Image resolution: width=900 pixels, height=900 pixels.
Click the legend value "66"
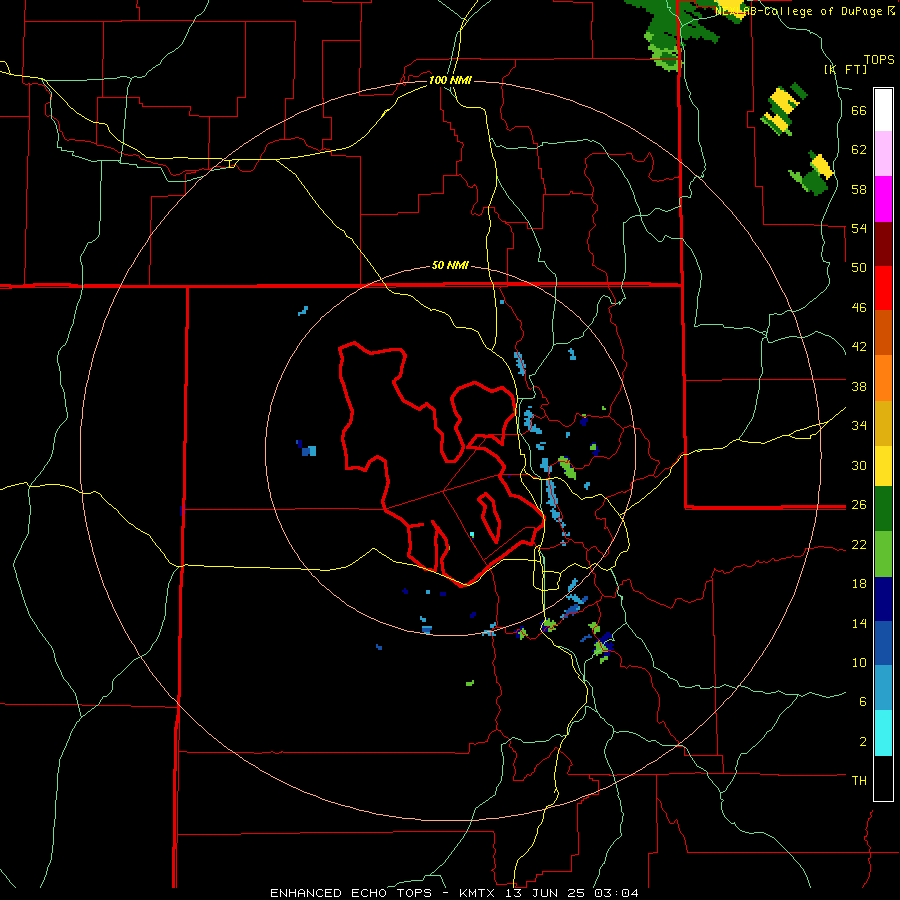(859, 110)
